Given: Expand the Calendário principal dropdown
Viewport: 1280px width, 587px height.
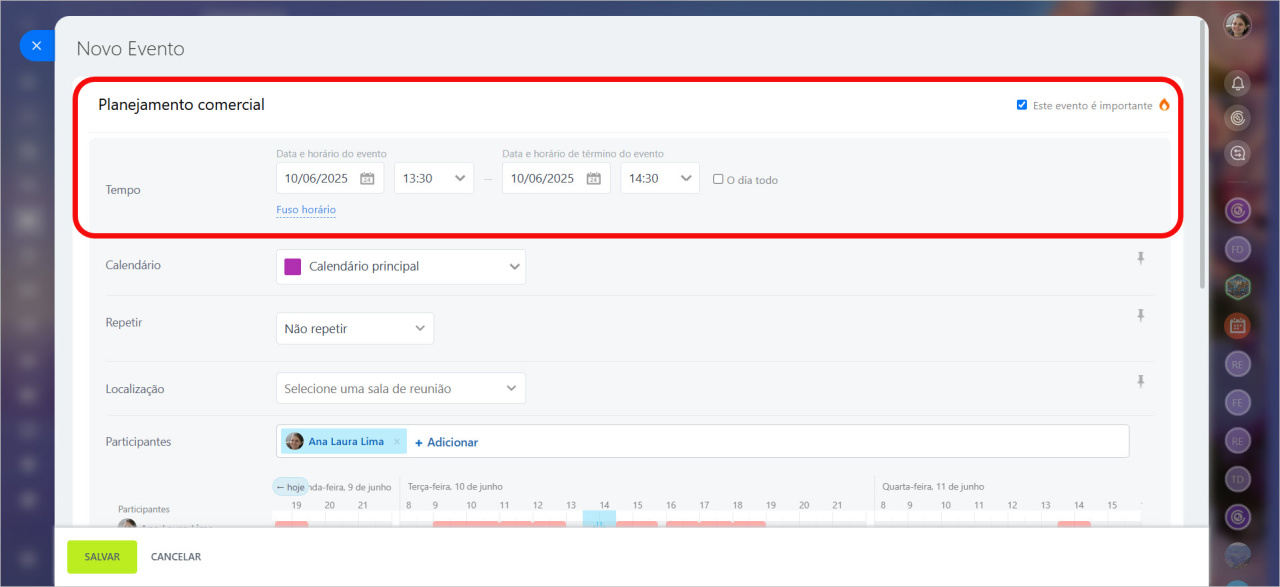Looking at the screenshot, I should pos(401,267).
